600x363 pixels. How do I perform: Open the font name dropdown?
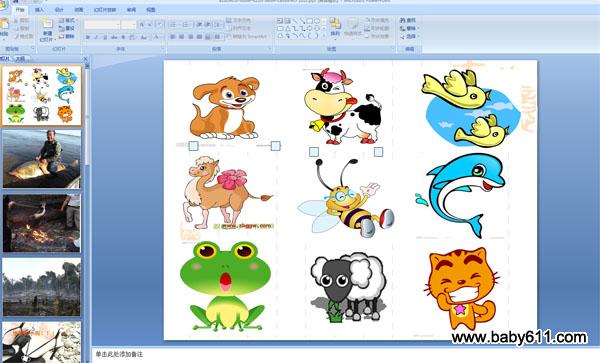[102, 25]
